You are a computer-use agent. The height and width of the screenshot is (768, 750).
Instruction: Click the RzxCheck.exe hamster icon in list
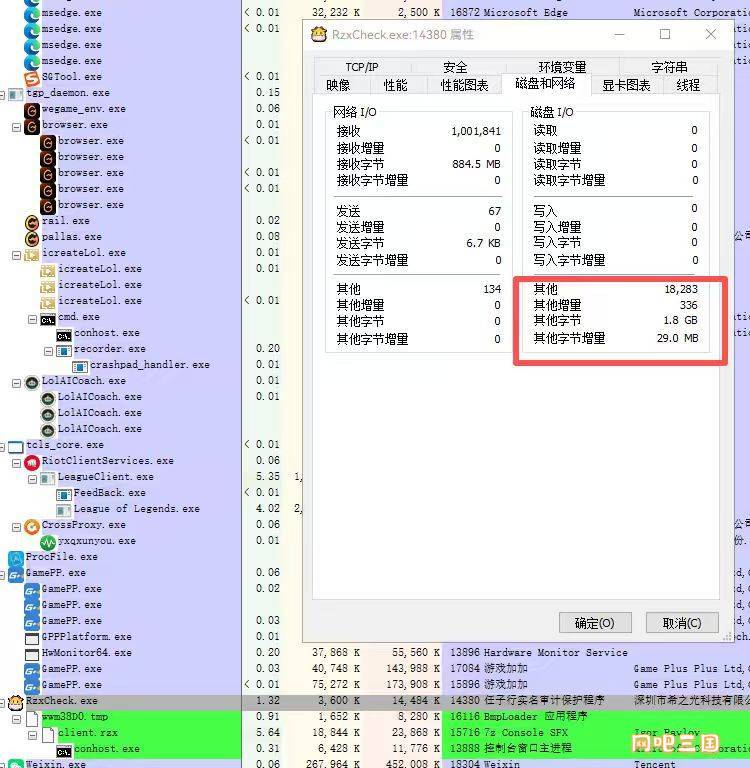(x=16, y=701)
